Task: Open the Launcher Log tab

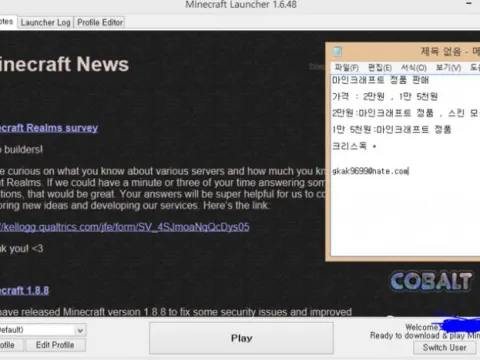Action: click(x=45, y=23)
